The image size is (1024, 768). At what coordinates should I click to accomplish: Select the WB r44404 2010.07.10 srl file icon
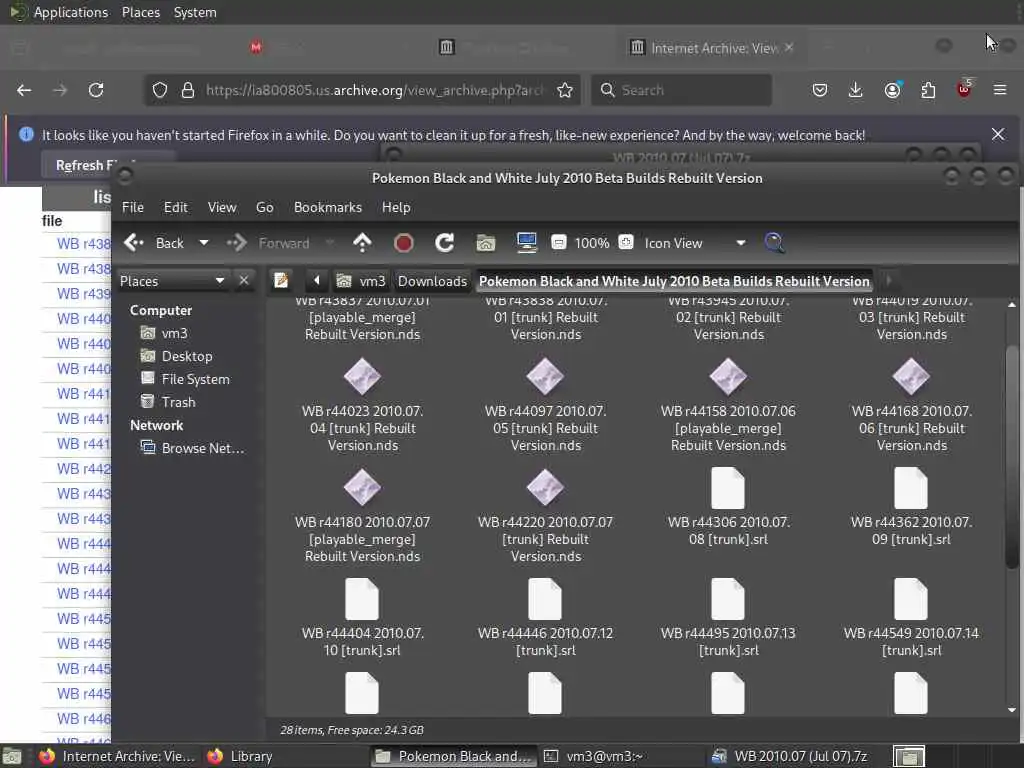(x=362, y=599)
